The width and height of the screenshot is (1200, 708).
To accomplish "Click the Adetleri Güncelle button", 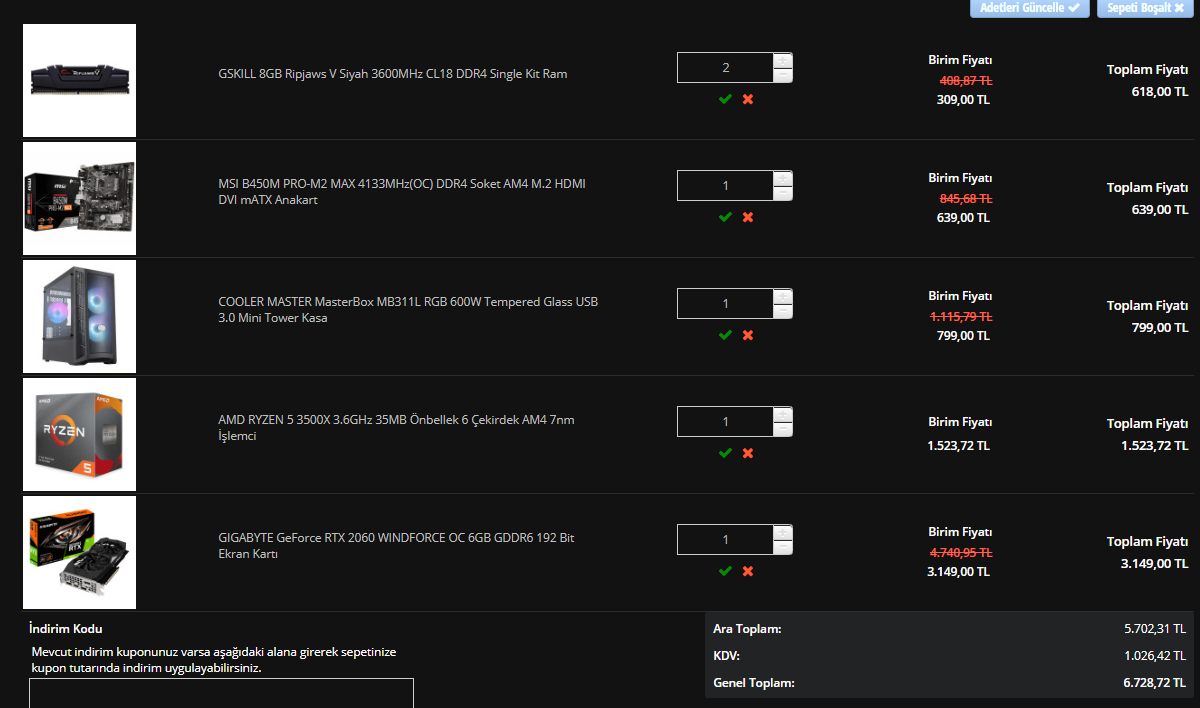I will click(x=1029, y=7).
